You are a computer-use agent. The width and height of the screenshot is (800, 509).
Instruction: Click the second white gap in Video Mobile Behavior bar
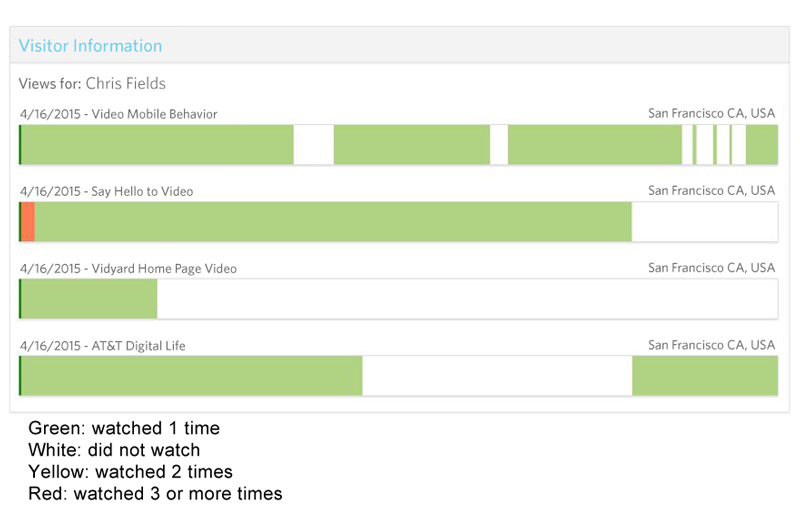(x=498, y=145)
